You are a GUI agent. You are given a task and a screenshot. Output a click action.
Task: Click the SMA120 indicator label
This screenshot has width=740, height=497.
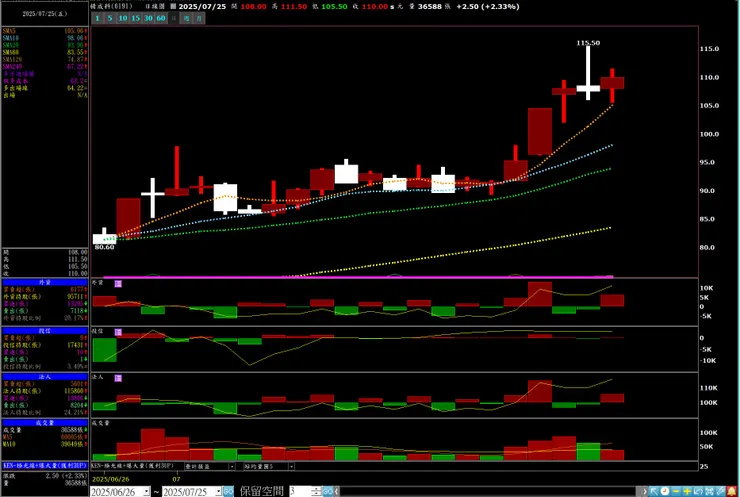(12, 59)
